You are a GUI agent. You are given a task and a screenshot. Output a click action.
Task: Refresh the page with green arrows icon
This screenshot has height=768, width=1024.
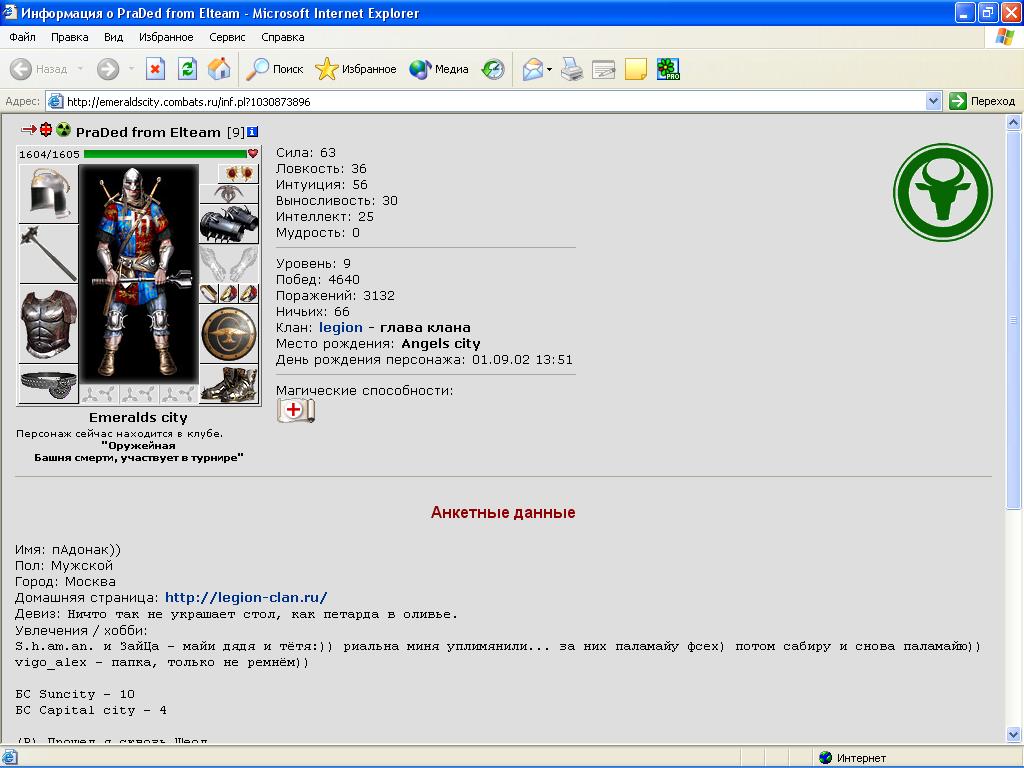pyautogui.click(x=187, y=69)
